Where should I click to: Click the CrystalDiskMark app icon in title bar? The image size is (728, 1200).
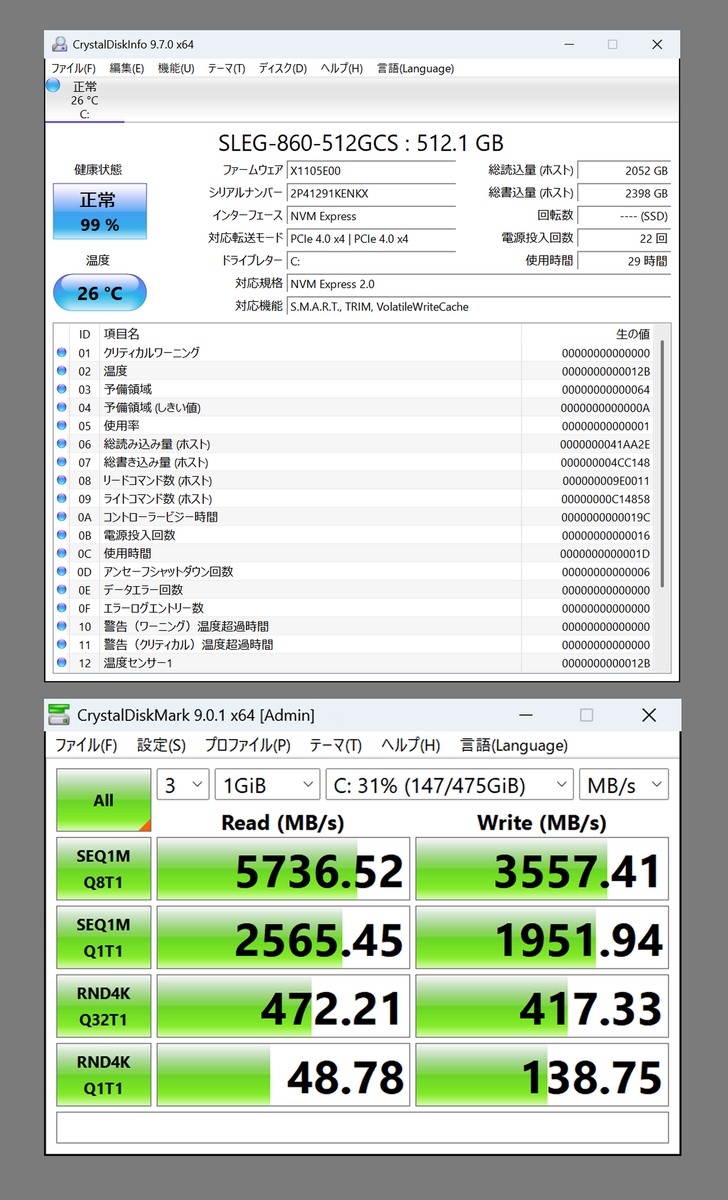tap(61, 715)
